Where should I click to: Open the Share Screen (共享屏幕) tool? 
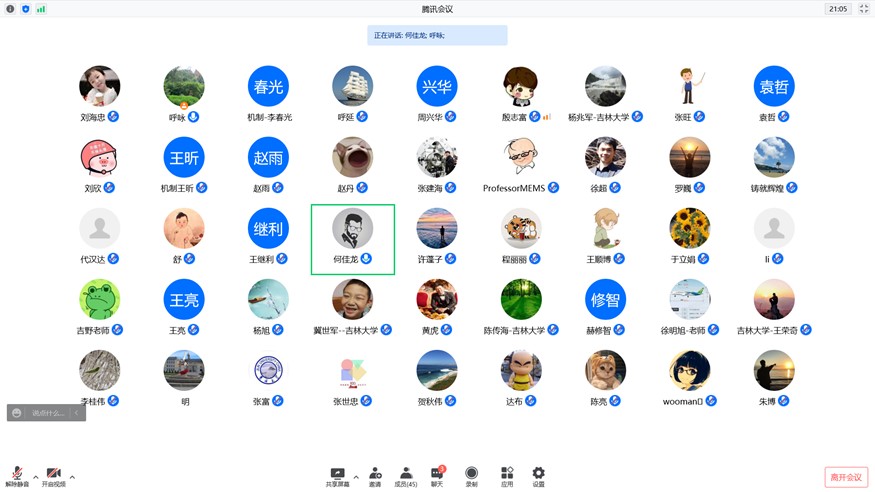[x=337, y=475]
